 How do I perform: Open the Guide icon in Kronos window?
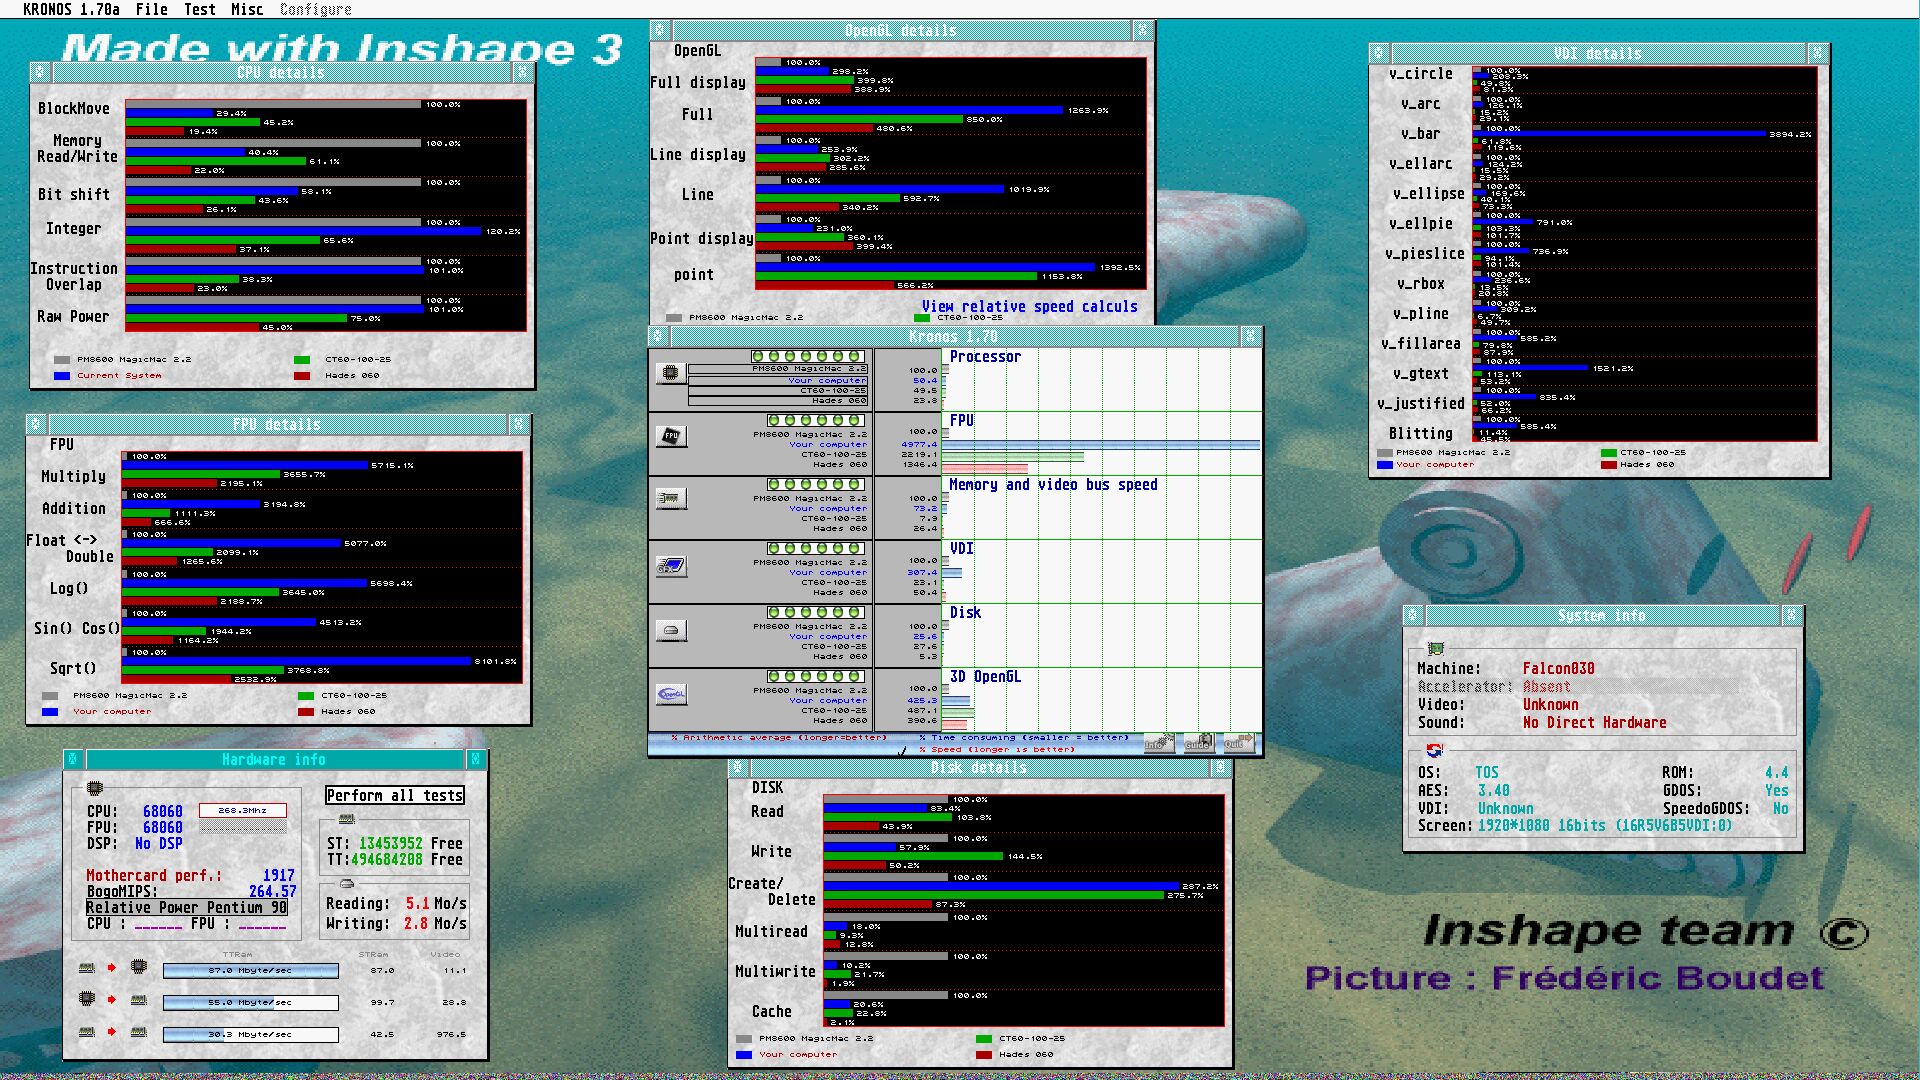tap(1197, 743)
